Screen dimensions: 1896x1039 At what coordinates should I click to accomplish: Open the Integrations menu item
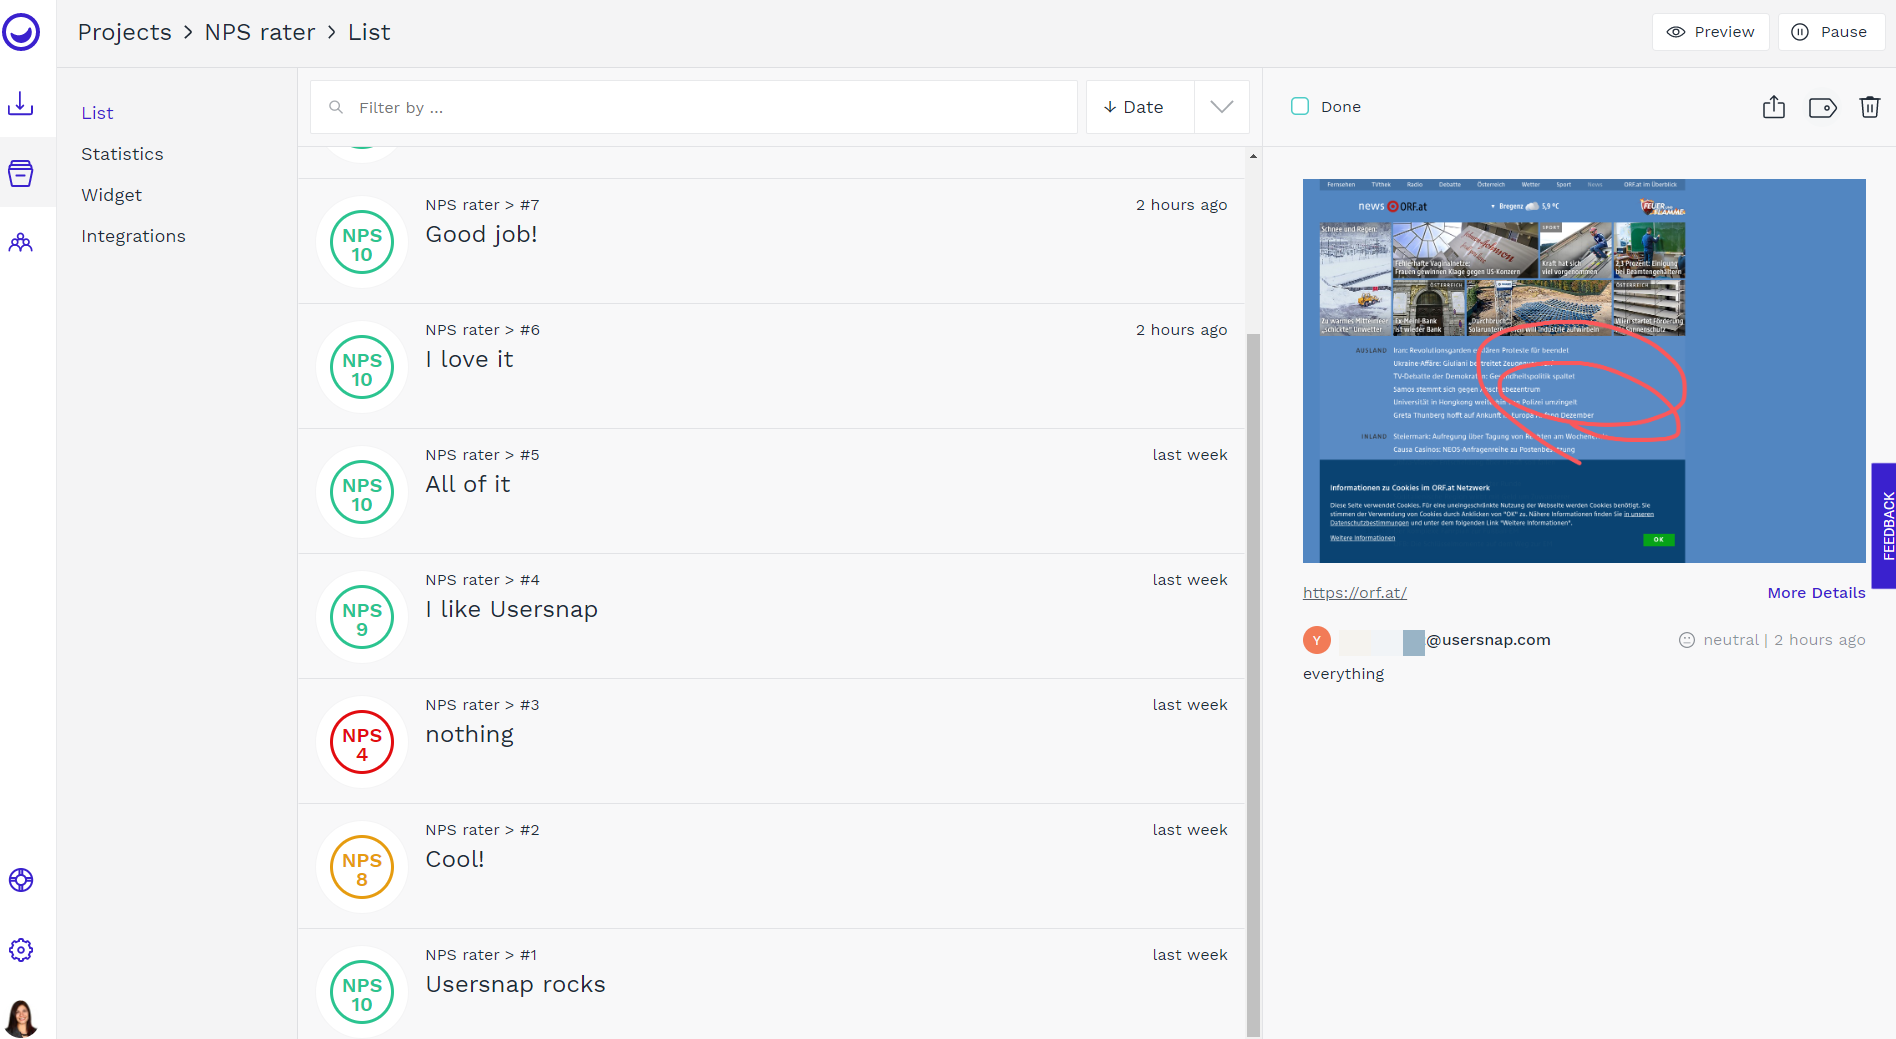tap(133, 236)
